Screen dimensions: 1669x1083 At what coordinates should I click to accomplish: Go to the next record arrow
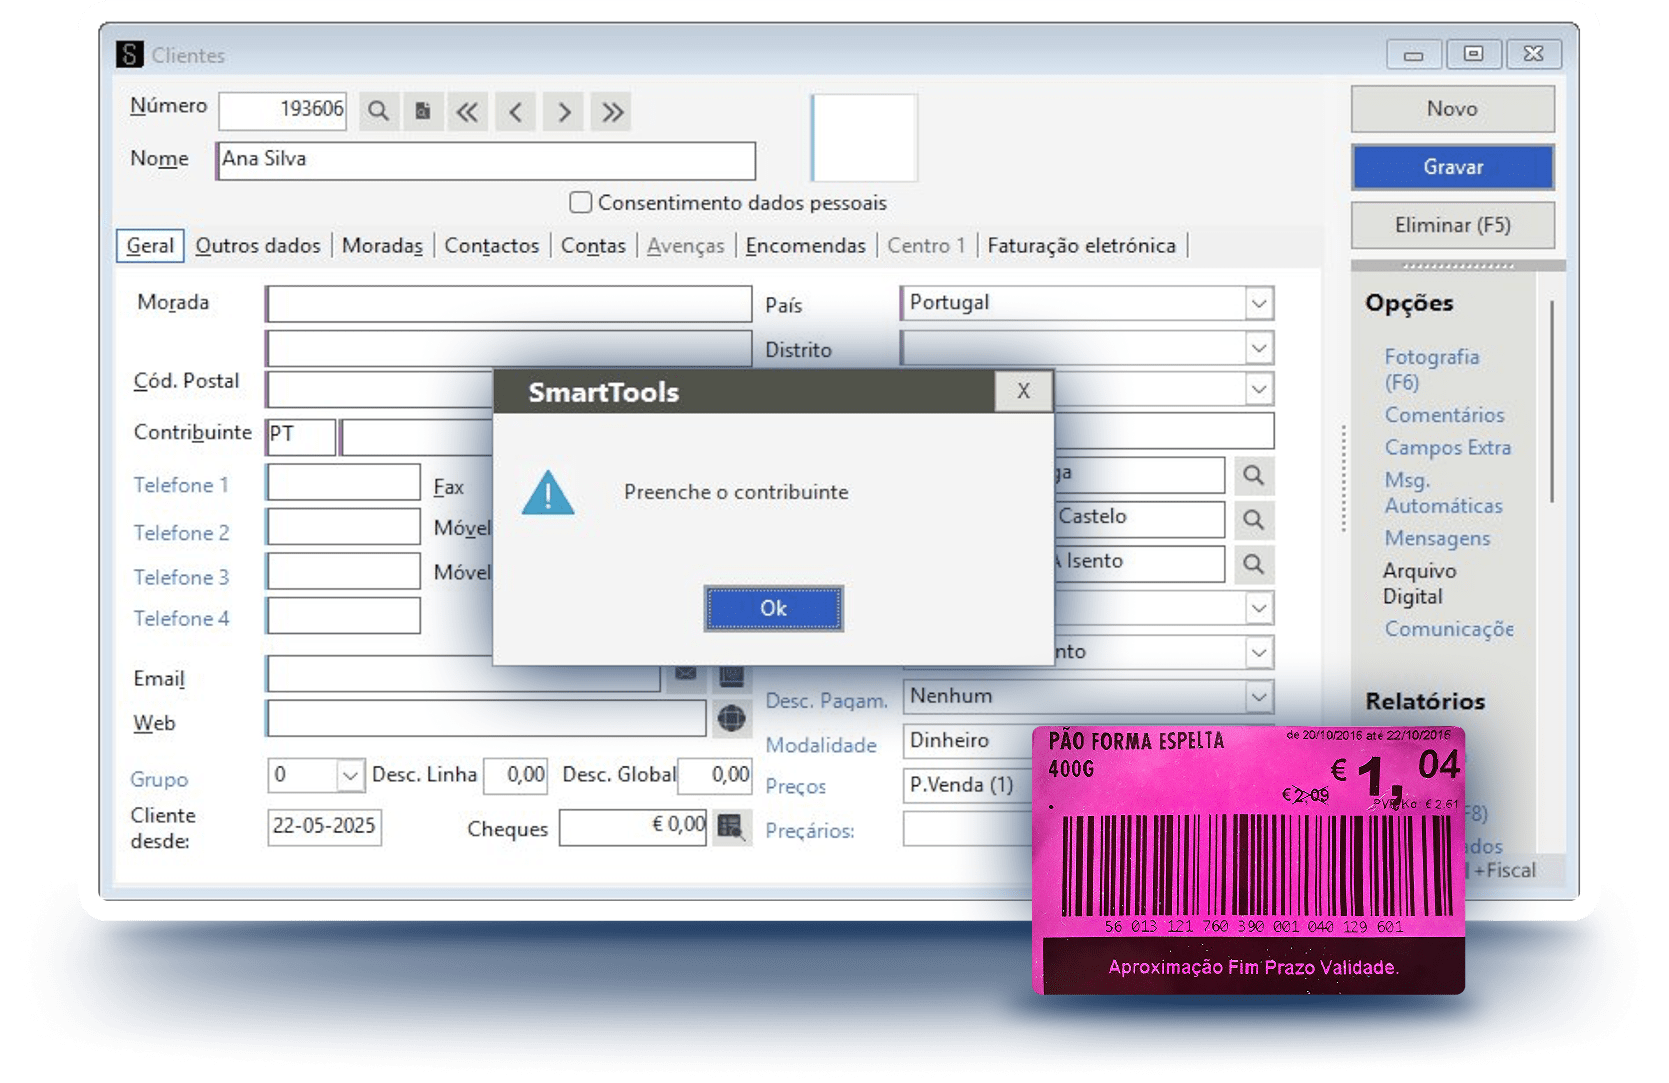[x=563, y=111]
